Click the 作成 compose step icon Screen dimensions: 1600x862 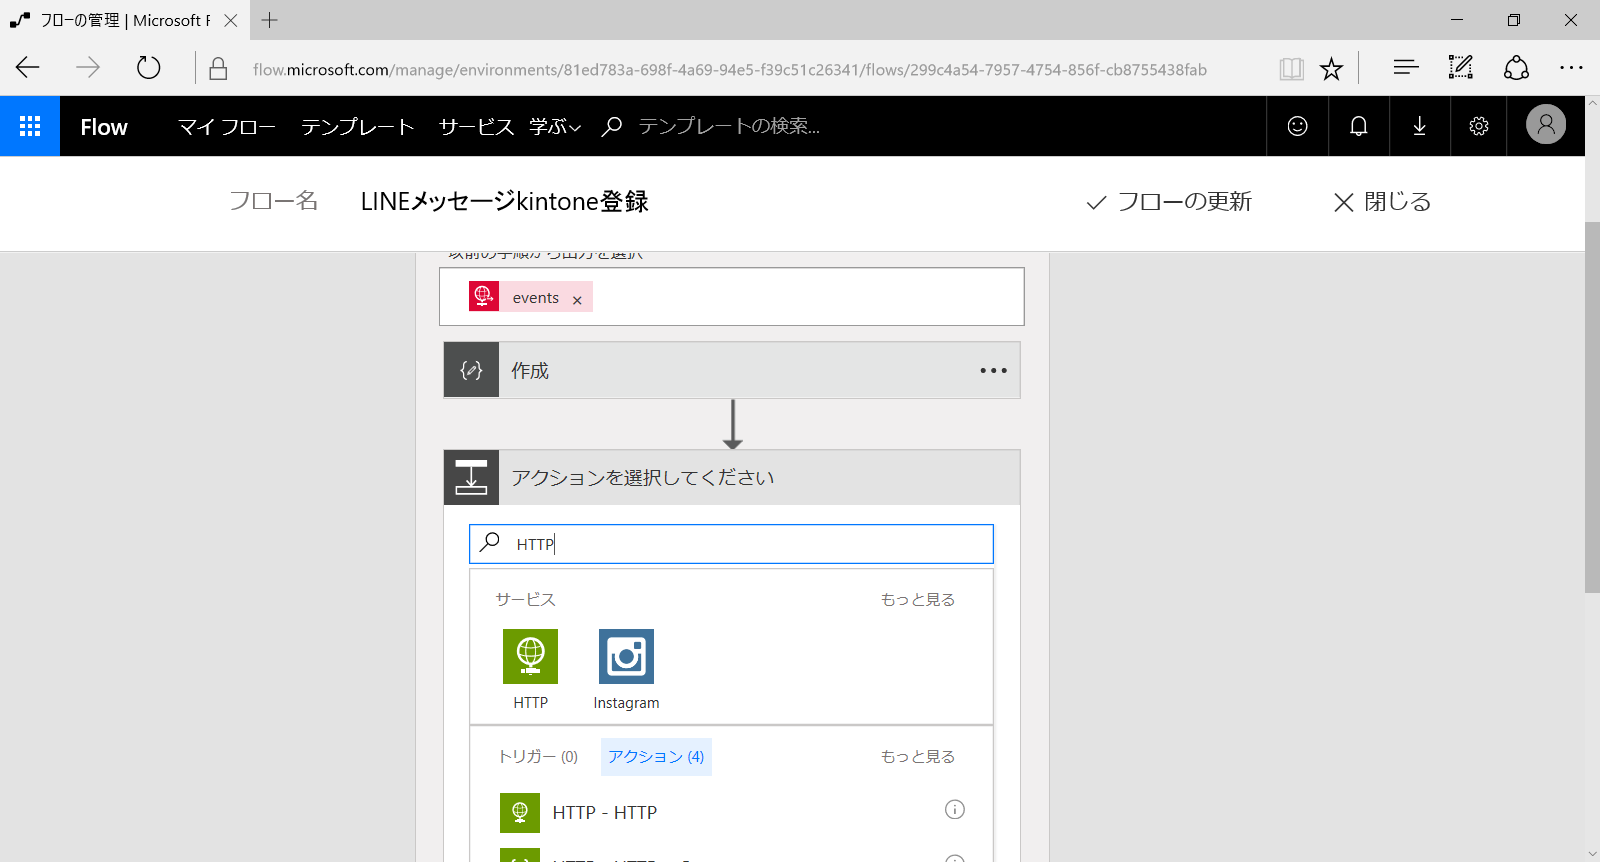pos(471,370)
